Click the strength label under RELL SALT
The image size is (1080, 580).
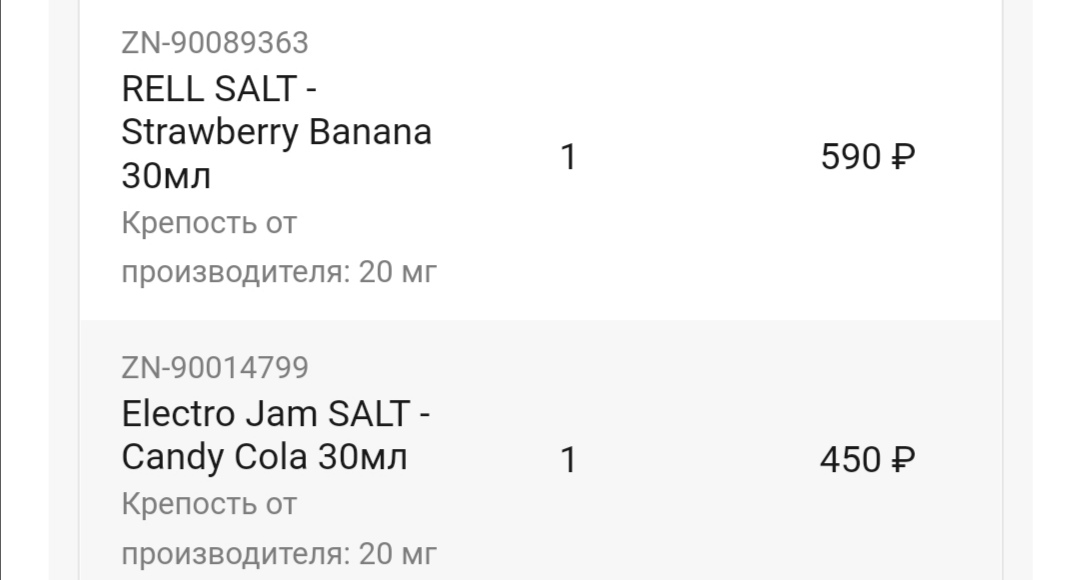279,247
